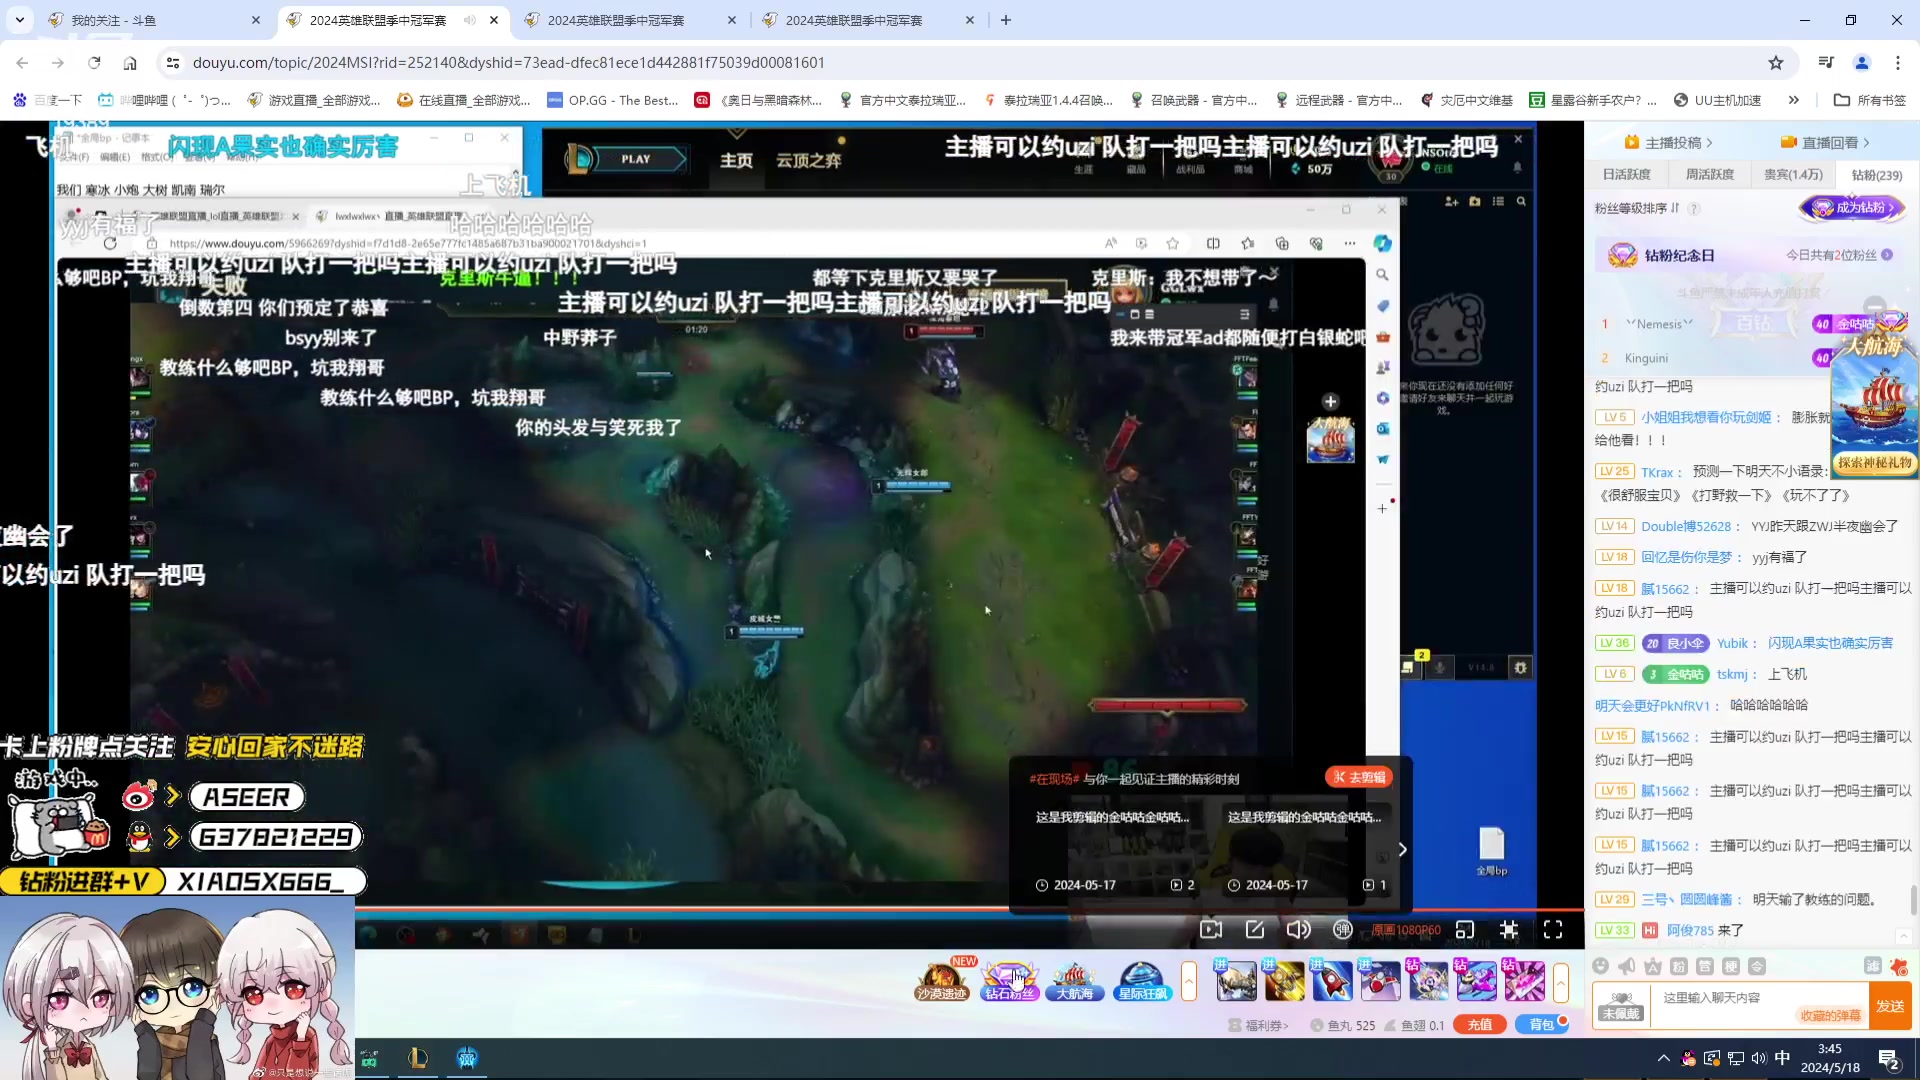Click the question mark help next to 粉丝等级排序
The height and width of the screenshot is (1080, 1920).
[x=1694, y=209]
